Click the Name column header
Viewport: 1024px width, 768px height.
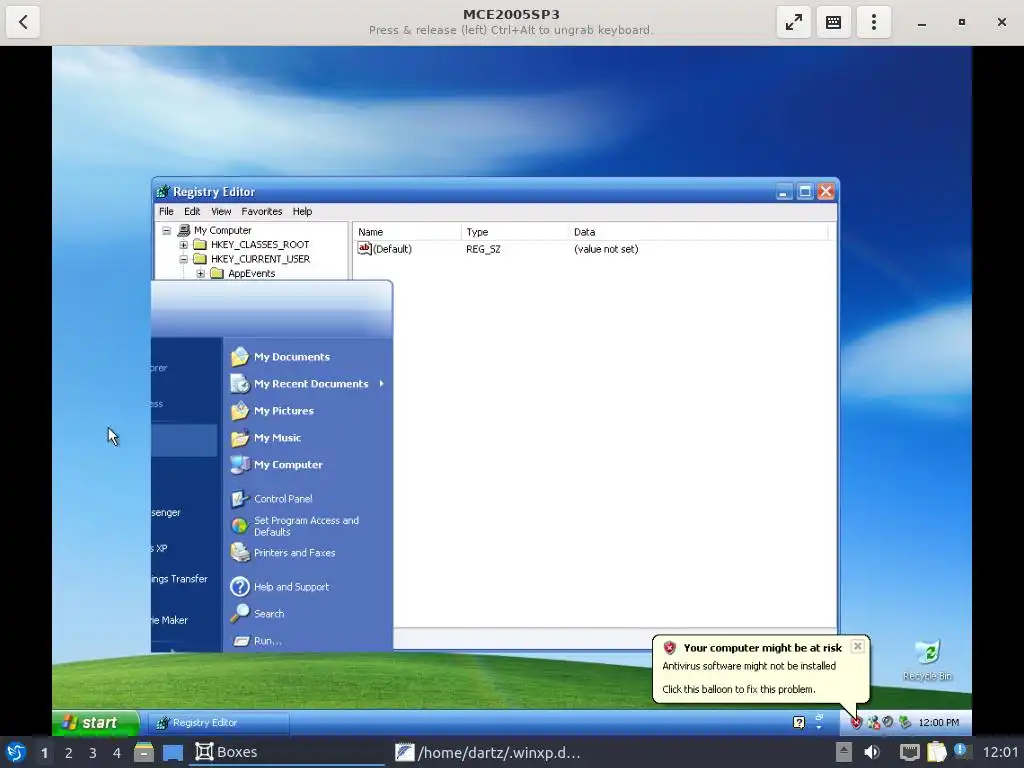click(407, 232)
